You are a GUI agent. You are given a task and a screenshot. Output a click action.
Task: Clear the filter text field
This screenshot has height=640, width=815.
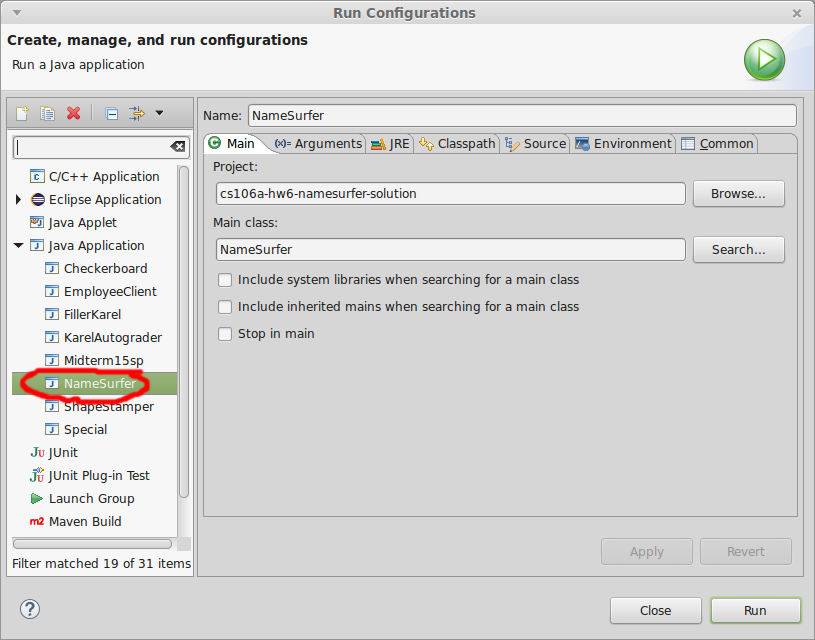pyautogui.click(x=177, y=147)
